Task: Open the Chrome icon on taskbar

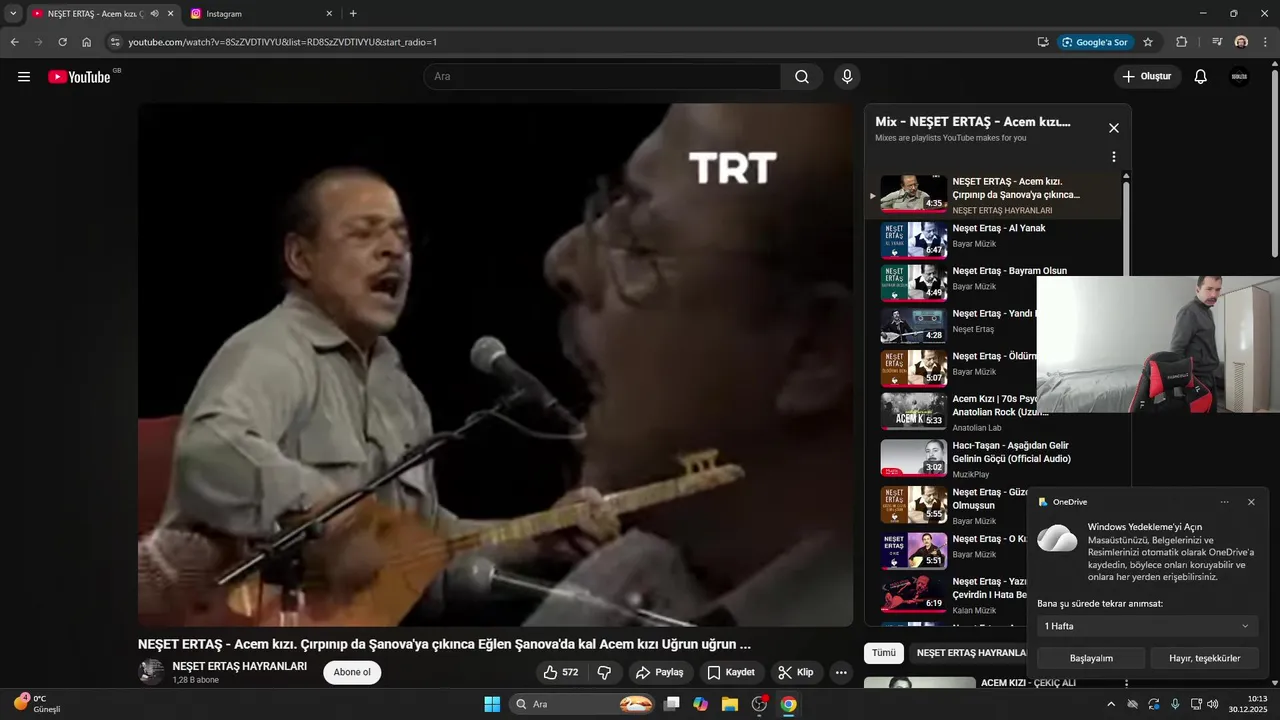Action: pos(788,704)
